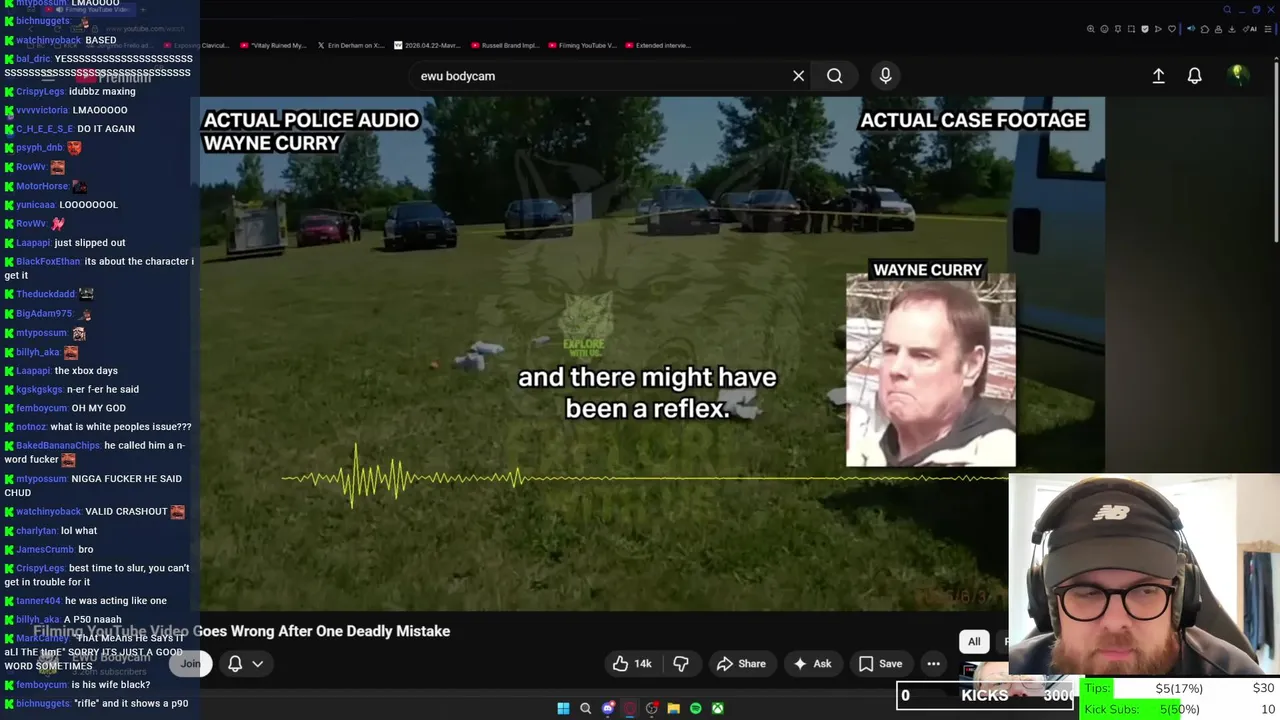Click username kgskgskgs in chat
Viewport: 1280px width, 720px height.
(x=39, y=390)
